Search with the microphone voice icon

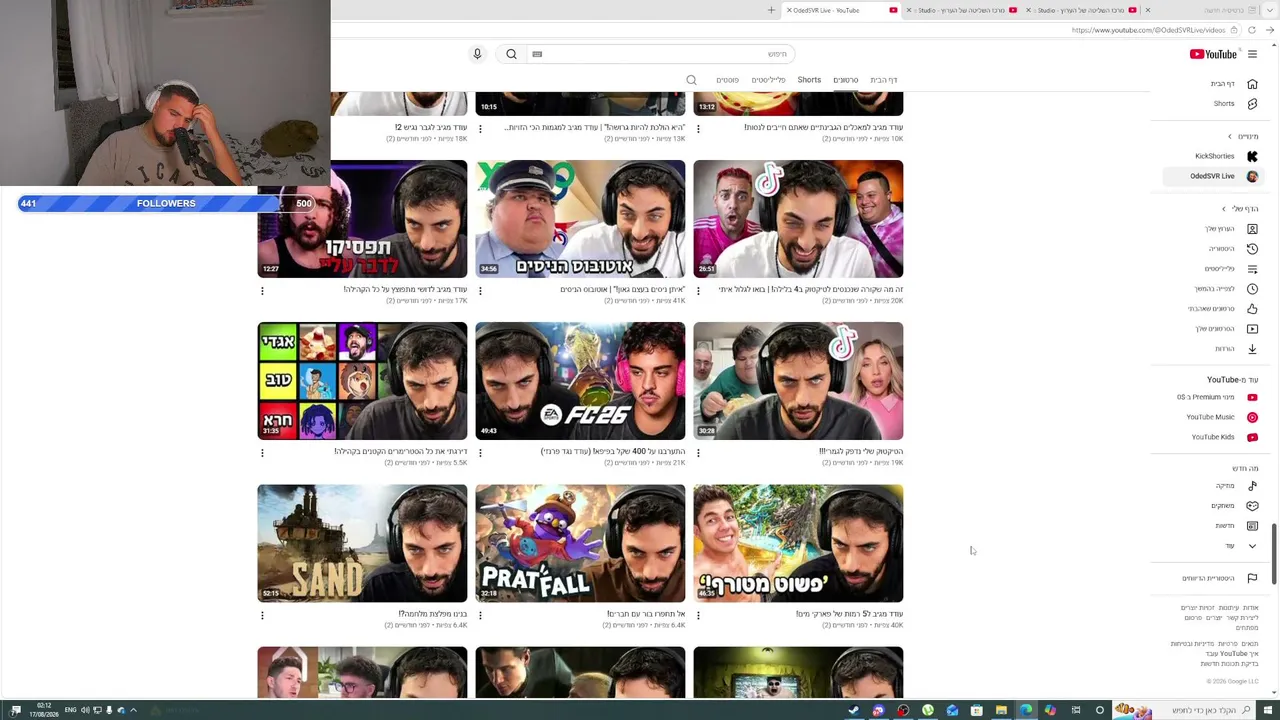tap(477, 54)
